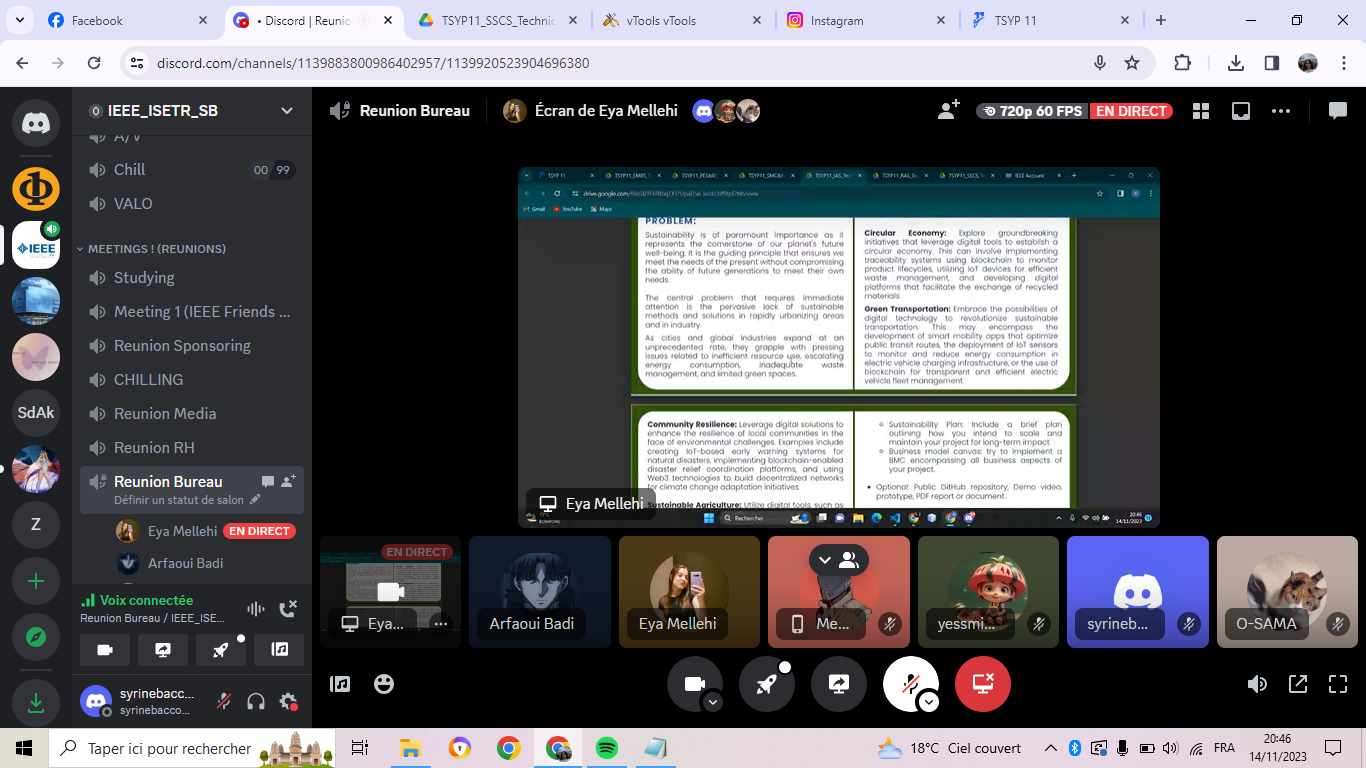Disconnect from voice with phone icon

[288, 609]
